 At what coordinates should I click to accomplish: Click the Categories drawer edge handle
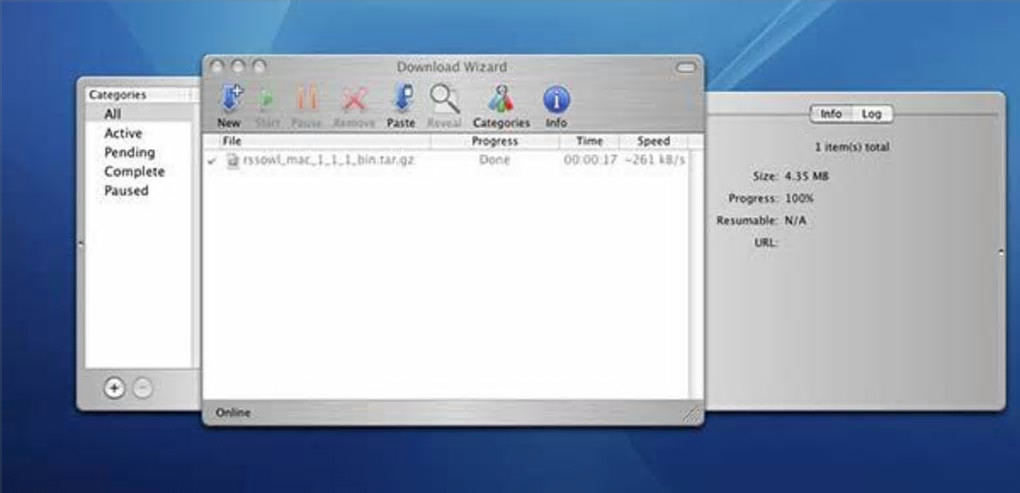[x=80, y=244]
